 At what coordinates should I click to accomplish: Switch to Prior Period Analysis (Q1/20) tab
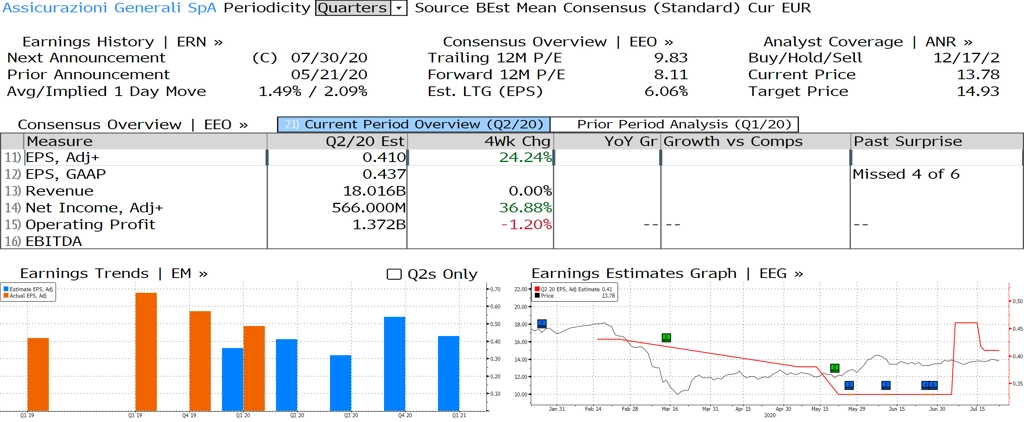(x=675, y=124)
